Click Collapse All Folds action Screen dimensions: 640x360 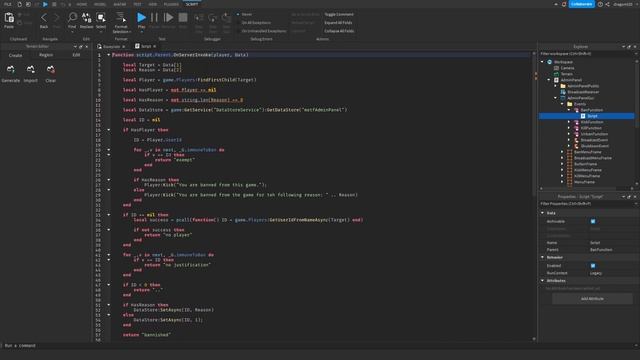tap(339, 31)
